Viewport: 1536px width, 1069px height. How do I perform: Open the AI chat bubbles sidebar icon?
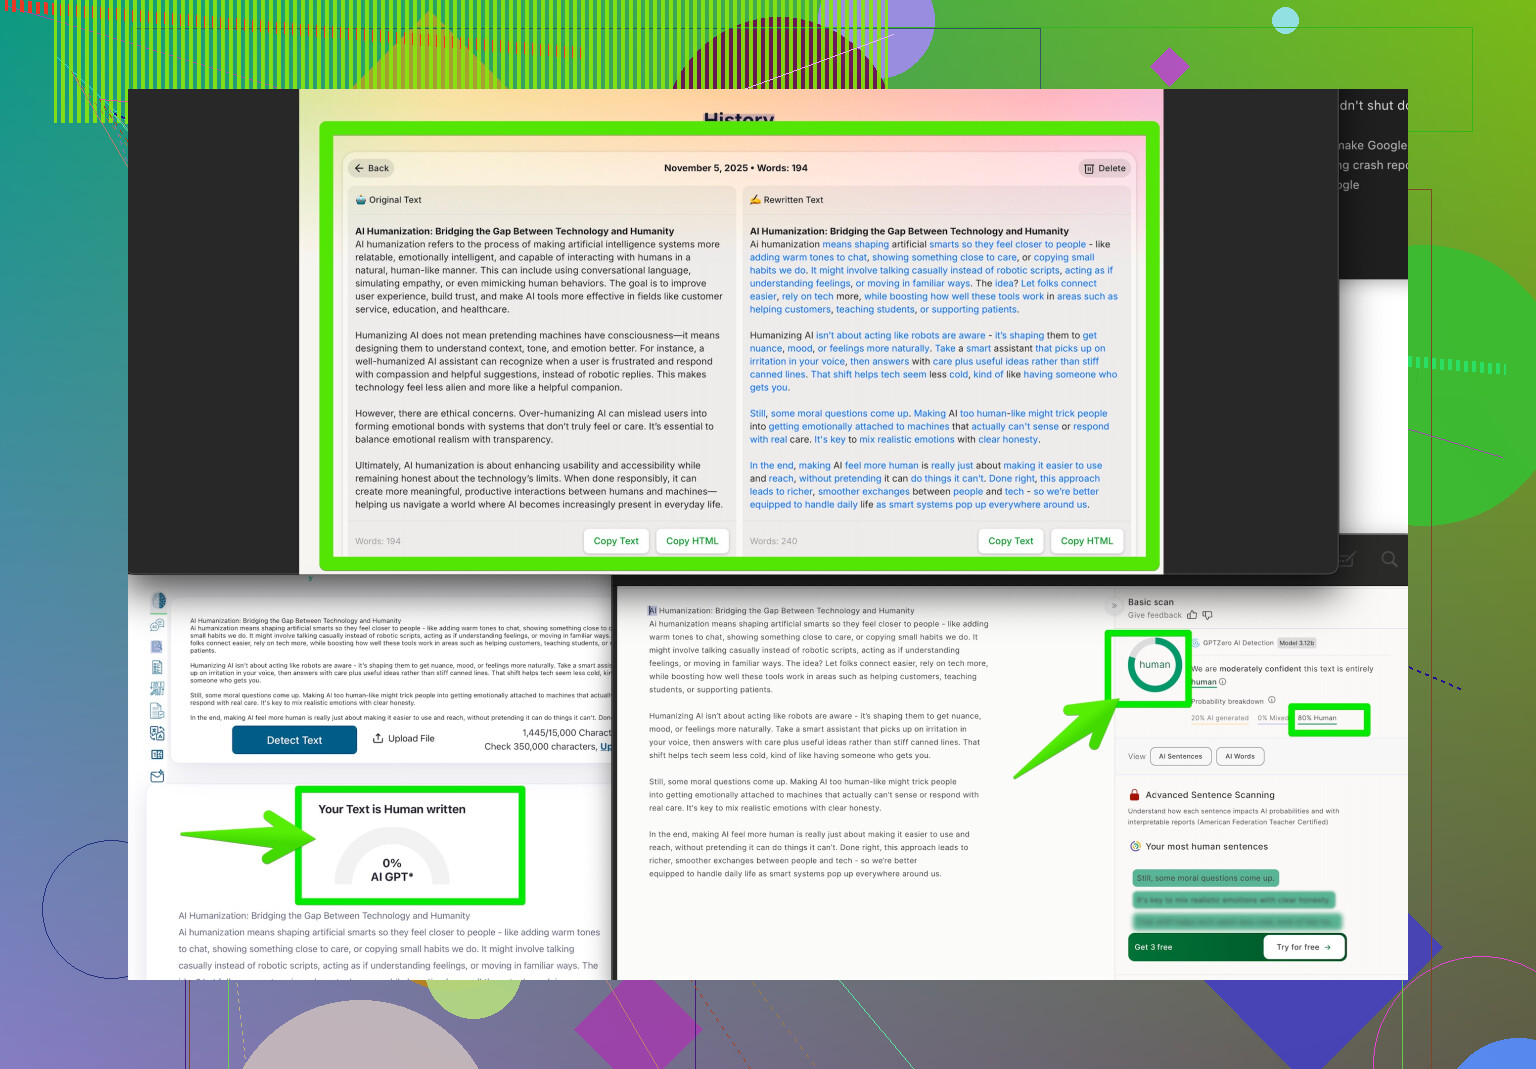coord(157,625)
